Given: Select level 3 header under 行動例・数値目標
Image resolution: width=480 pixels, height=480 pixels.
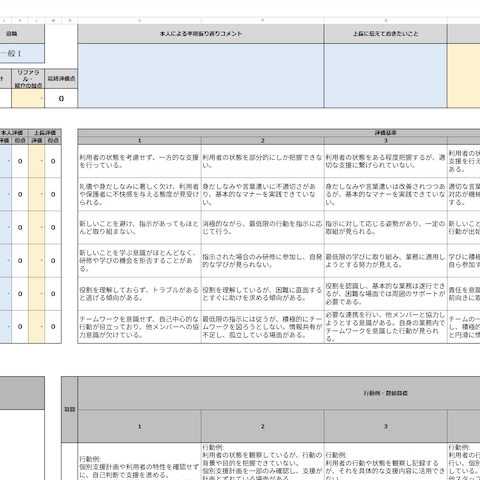Looking at the screenshot, I should tap(385, 426).
